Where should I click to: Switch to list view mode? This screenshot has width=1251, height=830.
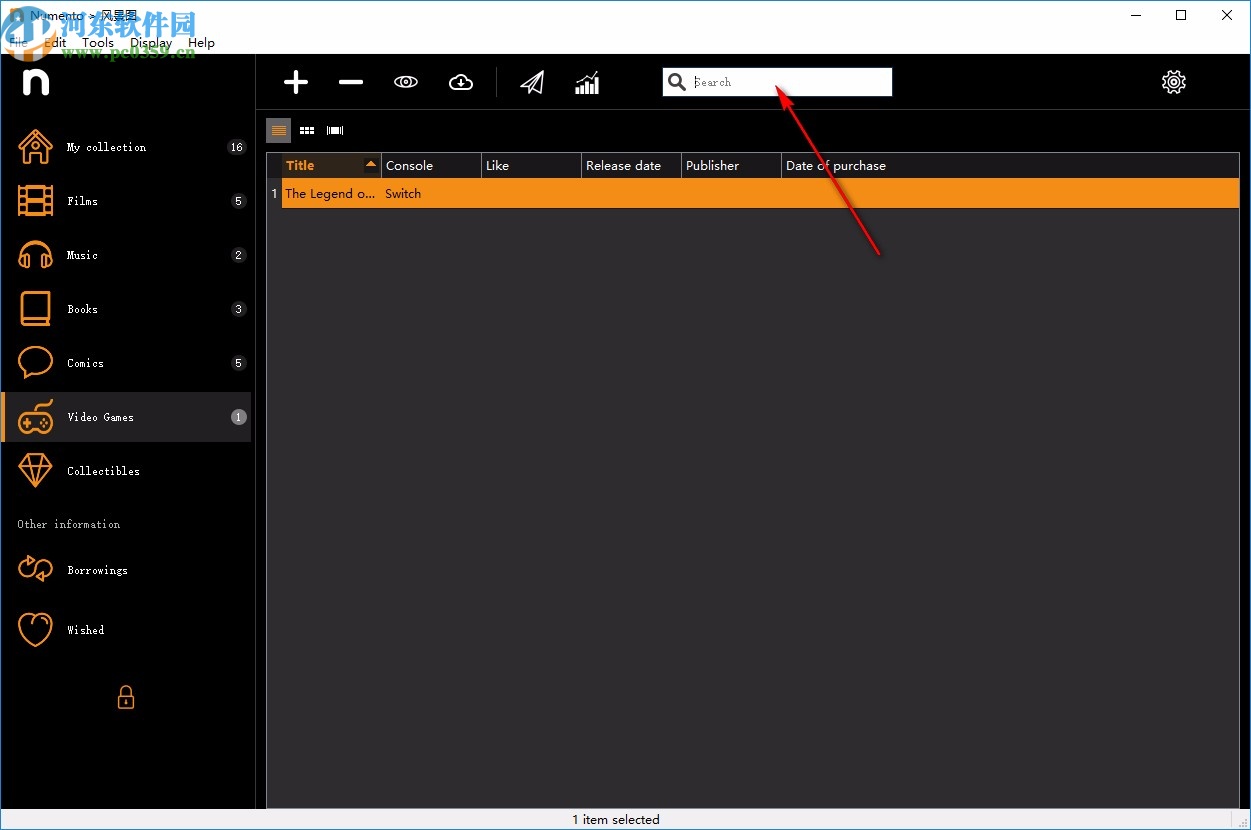[279, 130]
